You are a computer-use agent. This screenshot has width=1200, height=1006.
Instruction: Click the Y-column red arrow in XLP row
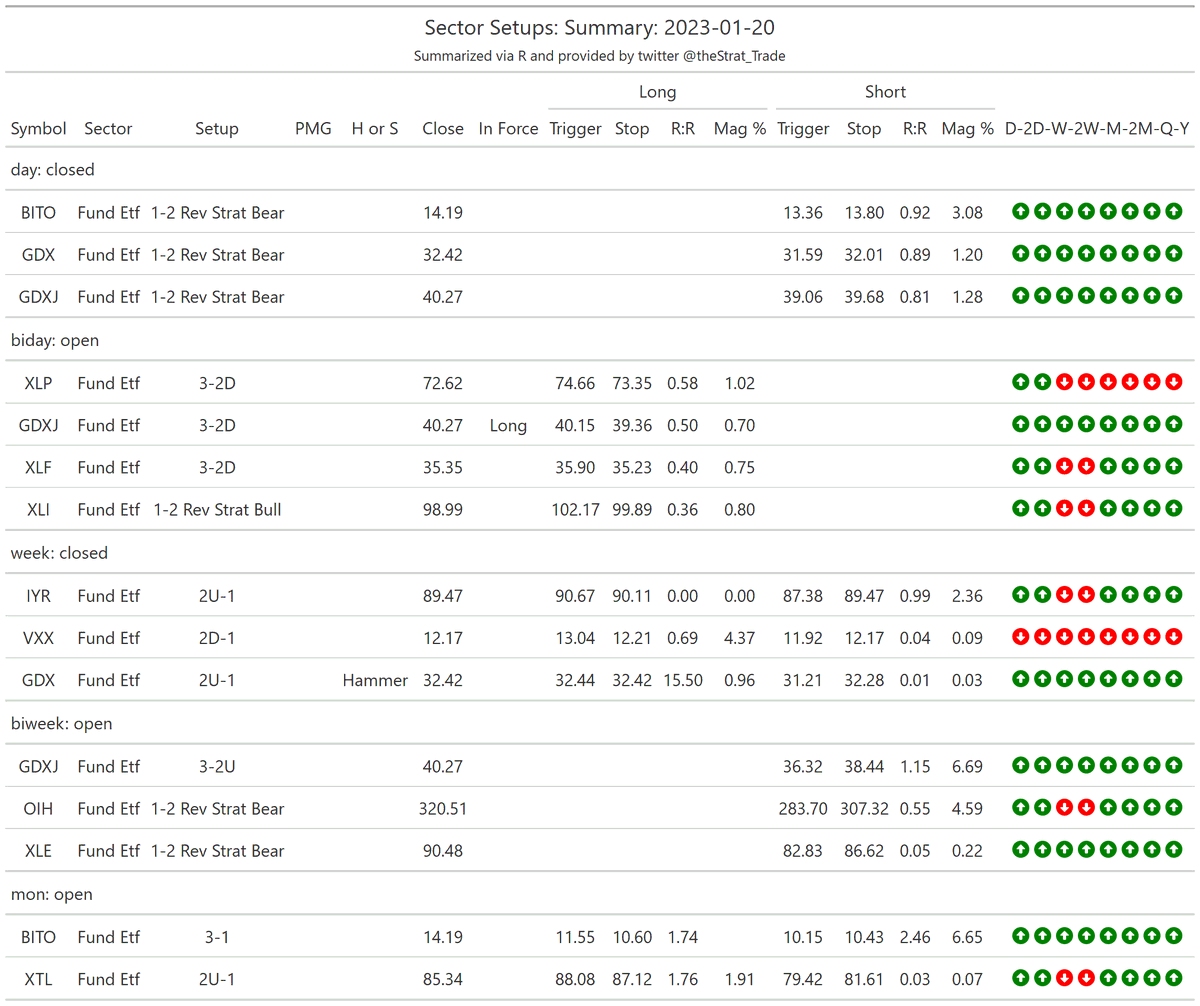click(1174, 382)
